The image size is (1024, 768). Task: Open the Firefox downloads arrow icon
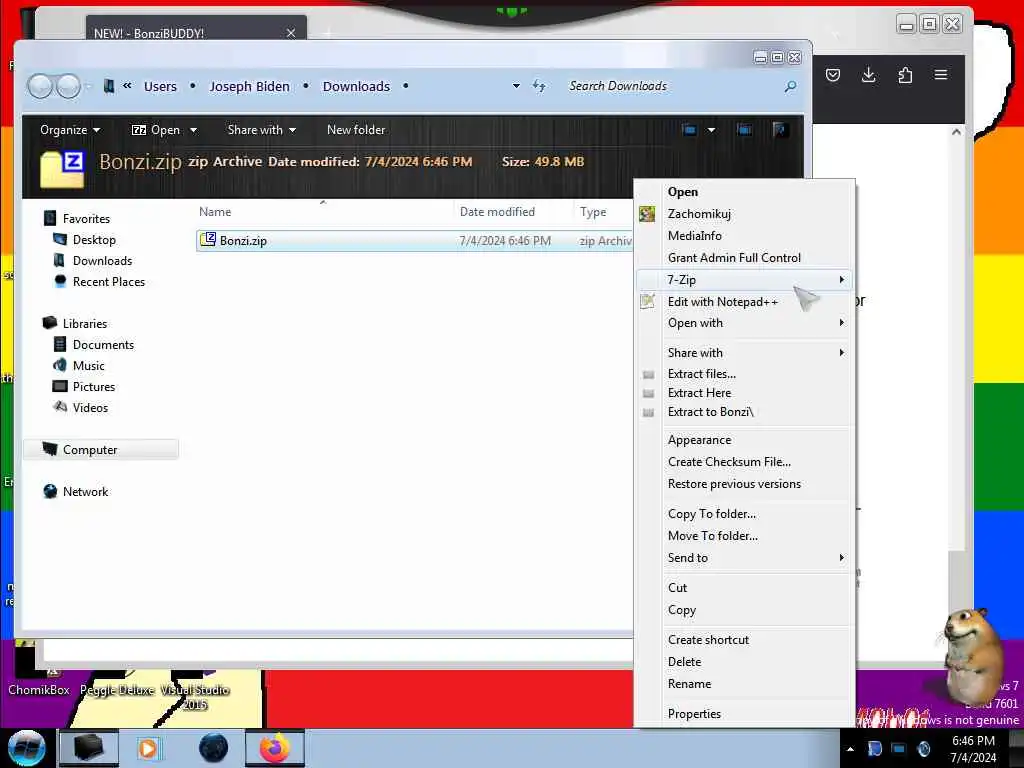(x=869, y=75)
